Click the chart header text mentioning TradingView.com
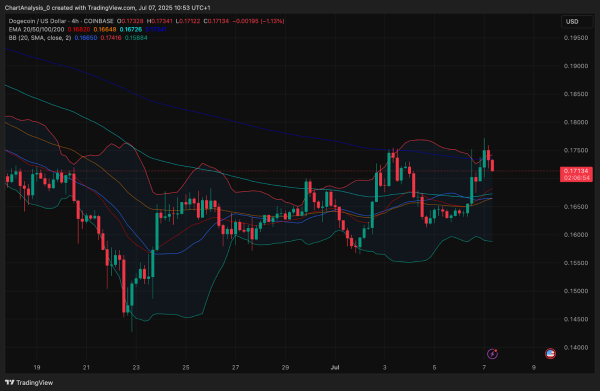The height and width of the screenshot is (391, 600). pyautogui.click(x=108, y=8)
